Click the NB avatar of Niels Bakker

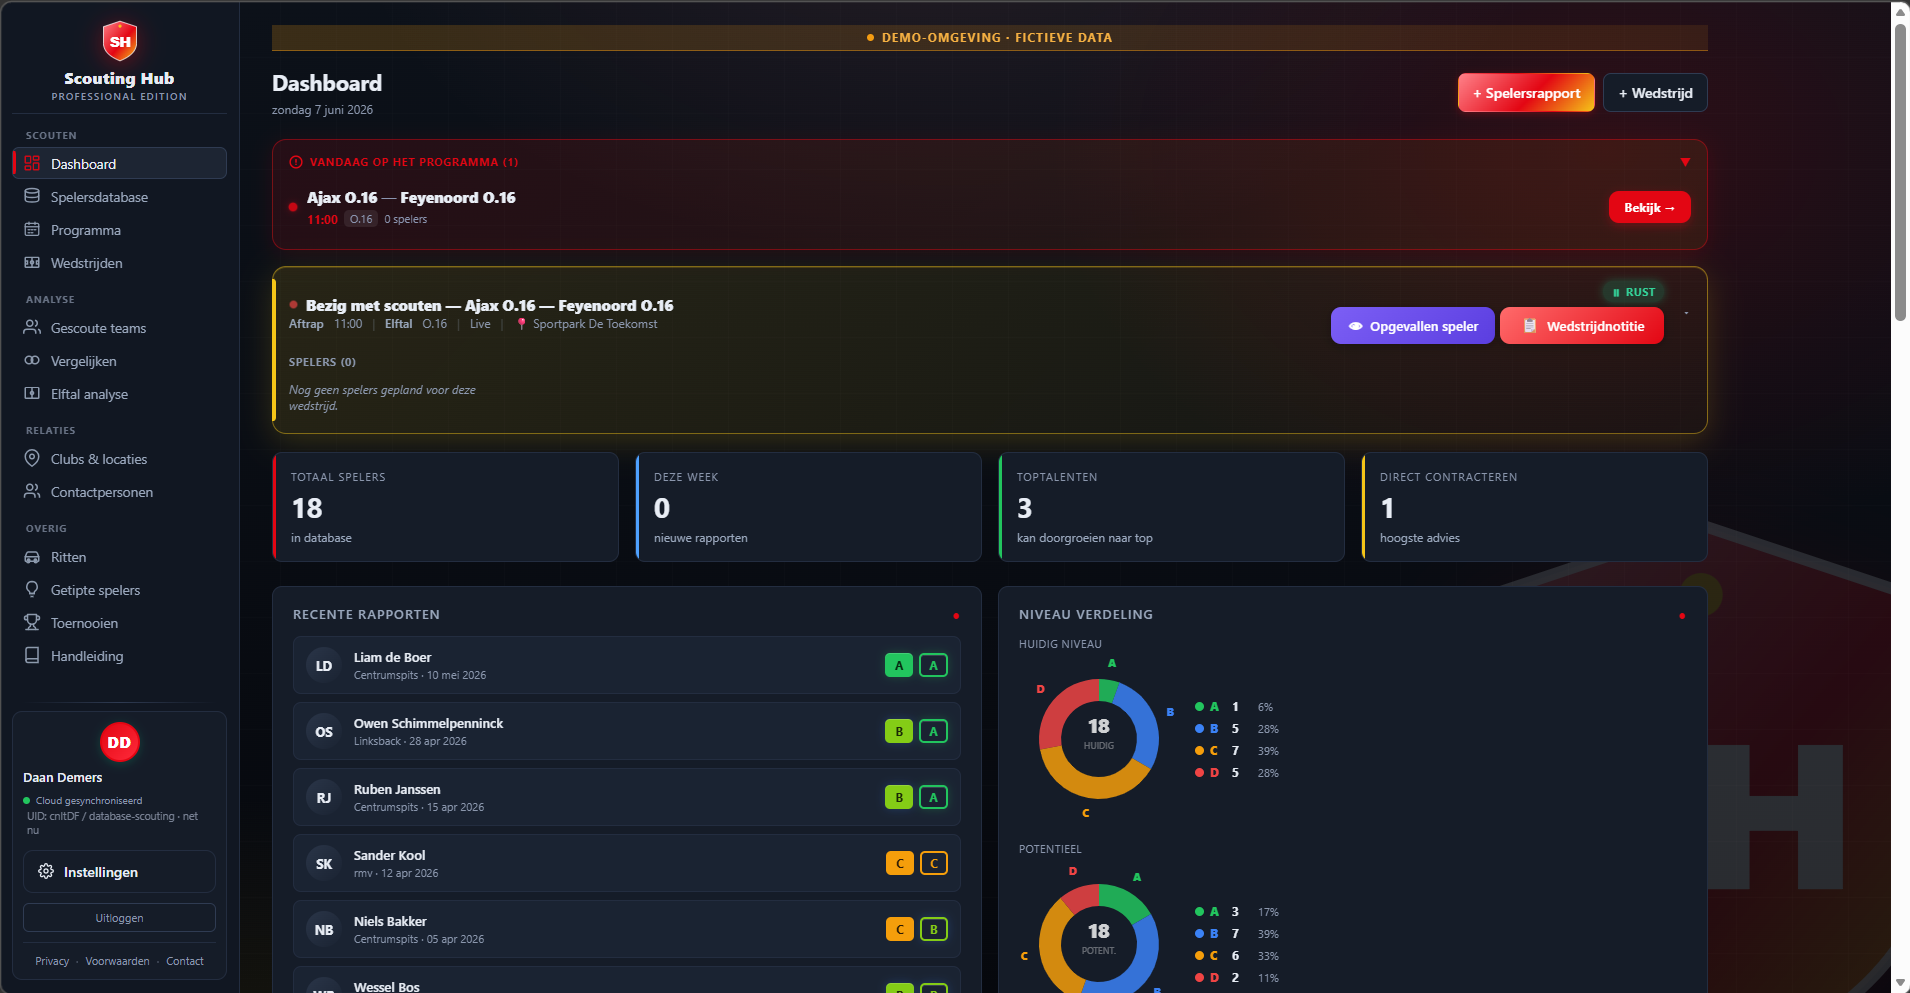pyautogui.click(x=324, y=930)
